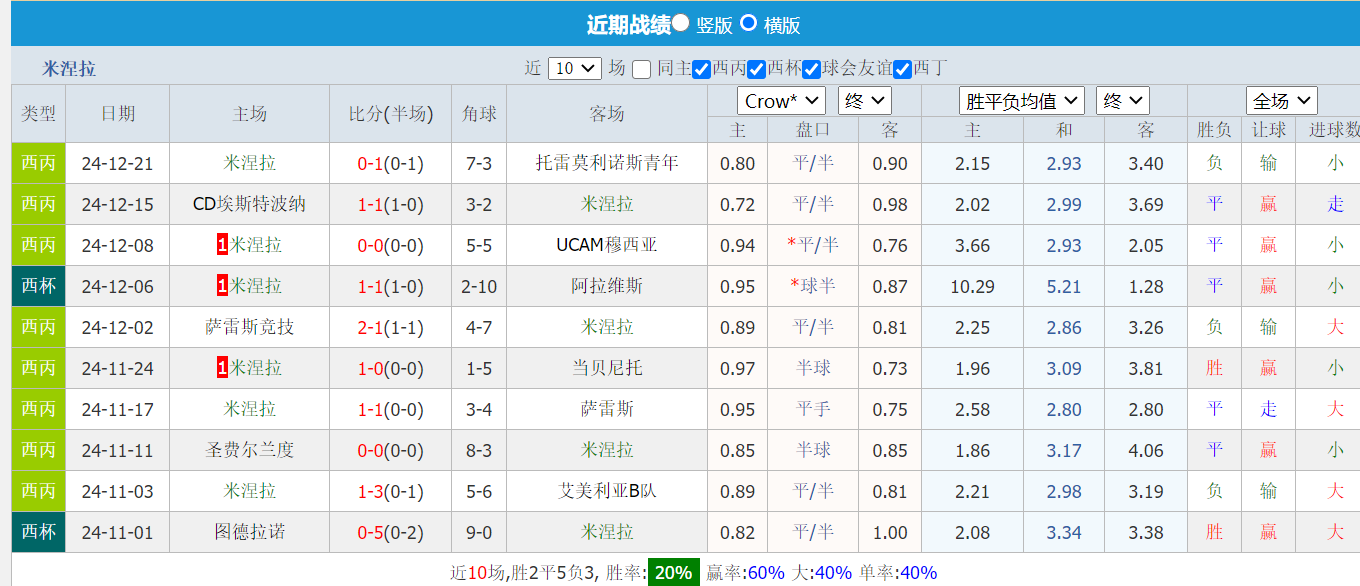Select the 竖版 layout radio button
The image size is (1360, 586).
coord(682,23)
